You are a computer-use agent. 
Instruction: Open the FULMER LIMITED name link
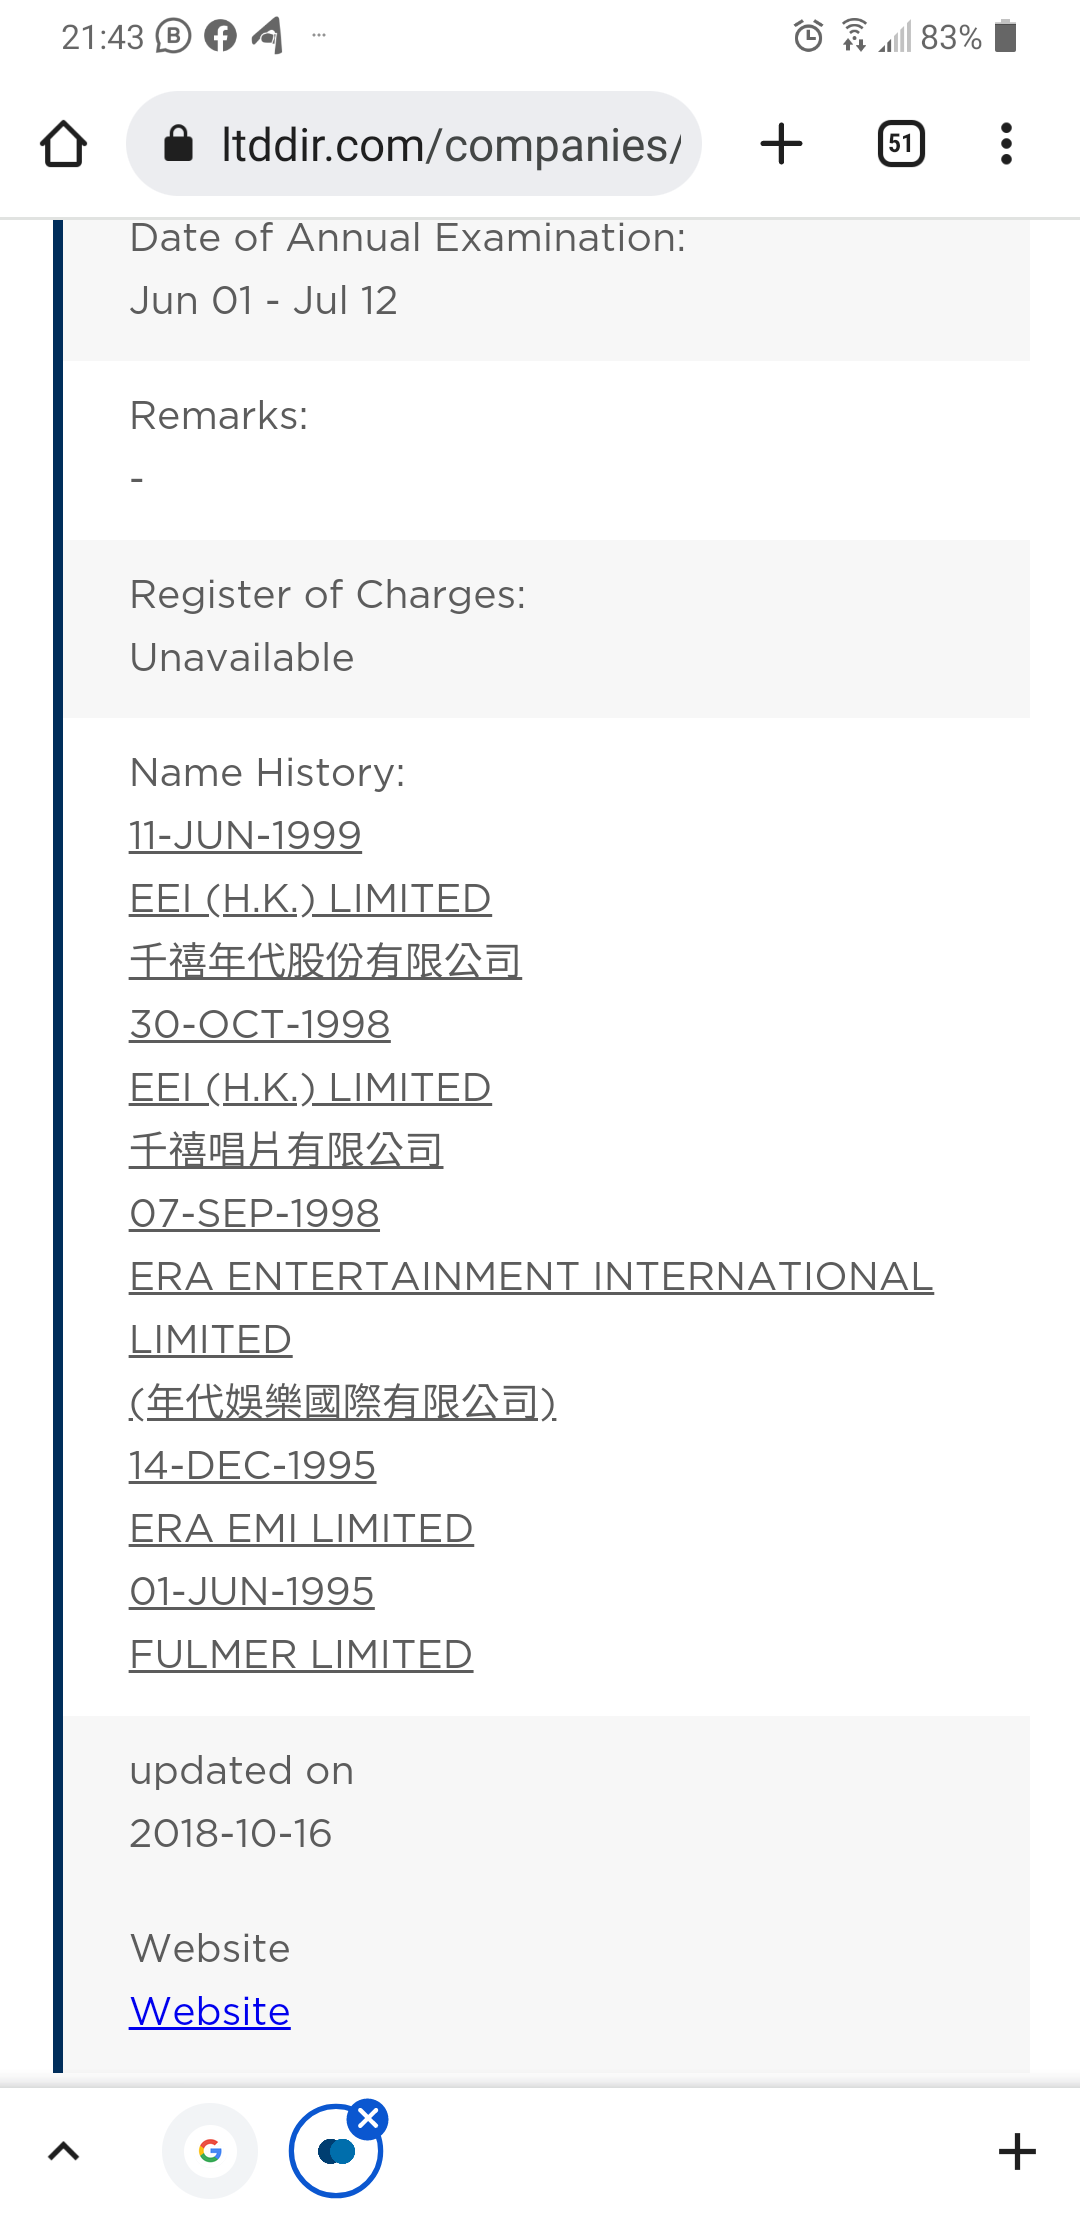click(301, 1654)
